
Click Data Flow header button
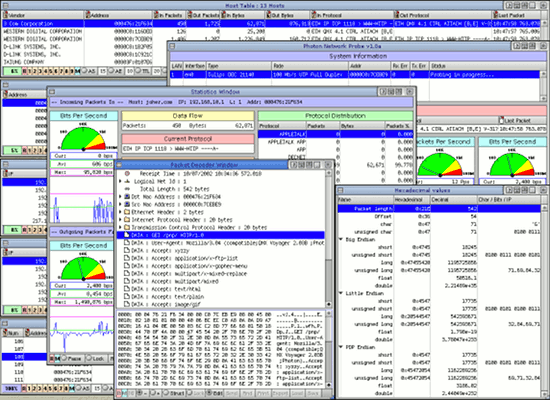point(188,116)
